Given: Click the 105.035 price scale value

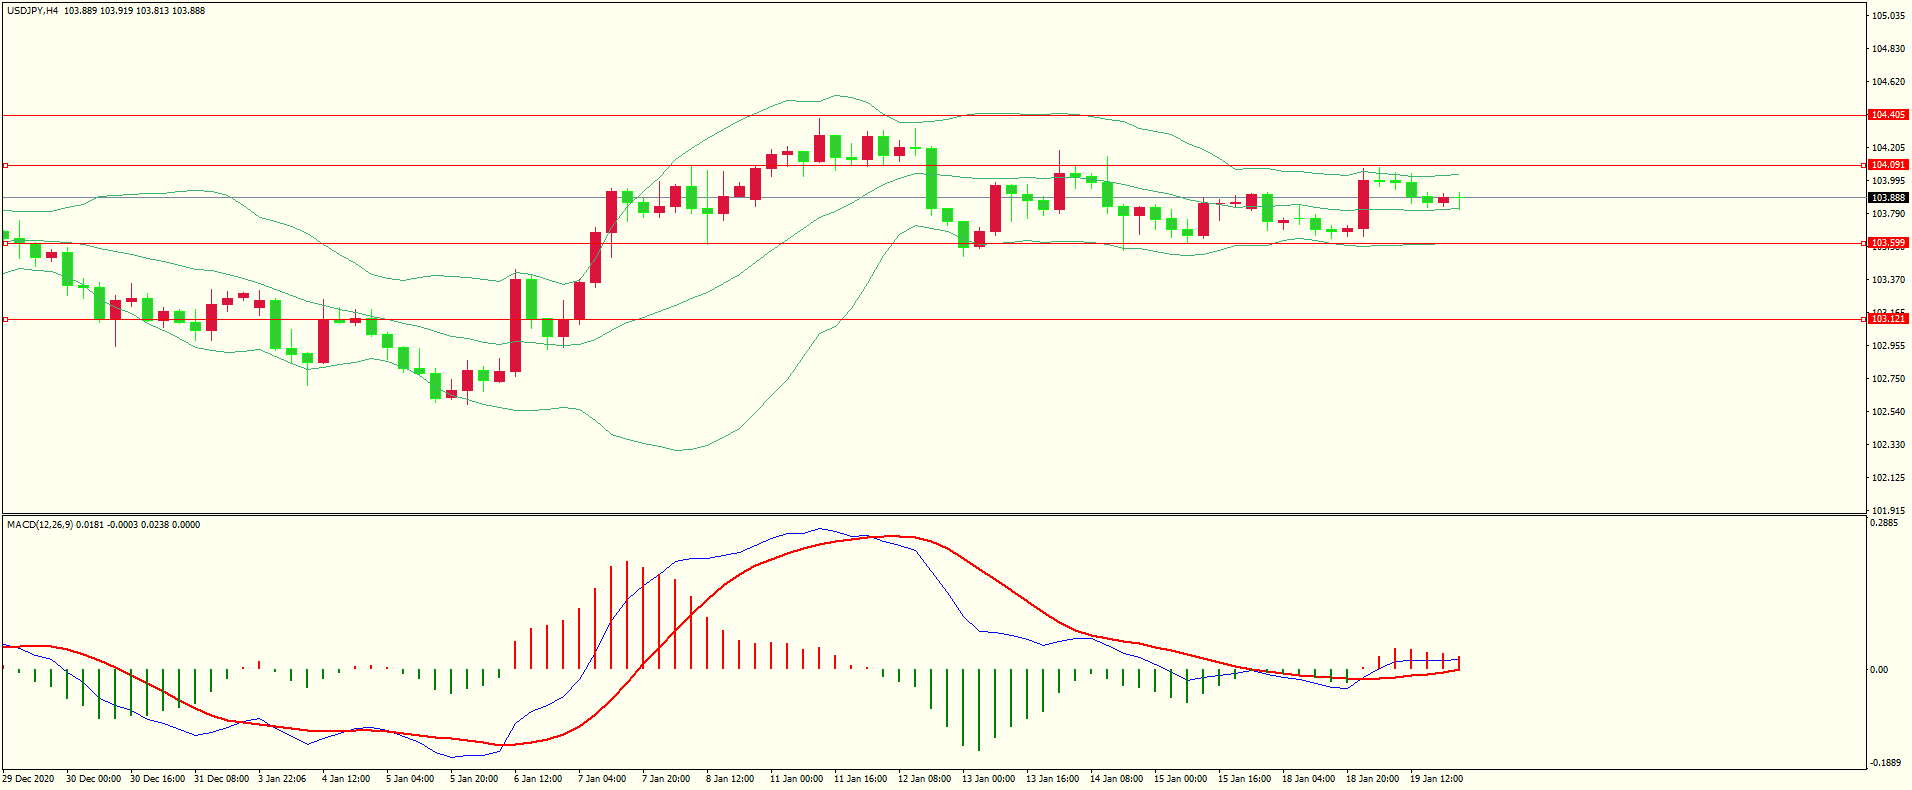Looking at the screenshot, I should tap(1888, 16).
